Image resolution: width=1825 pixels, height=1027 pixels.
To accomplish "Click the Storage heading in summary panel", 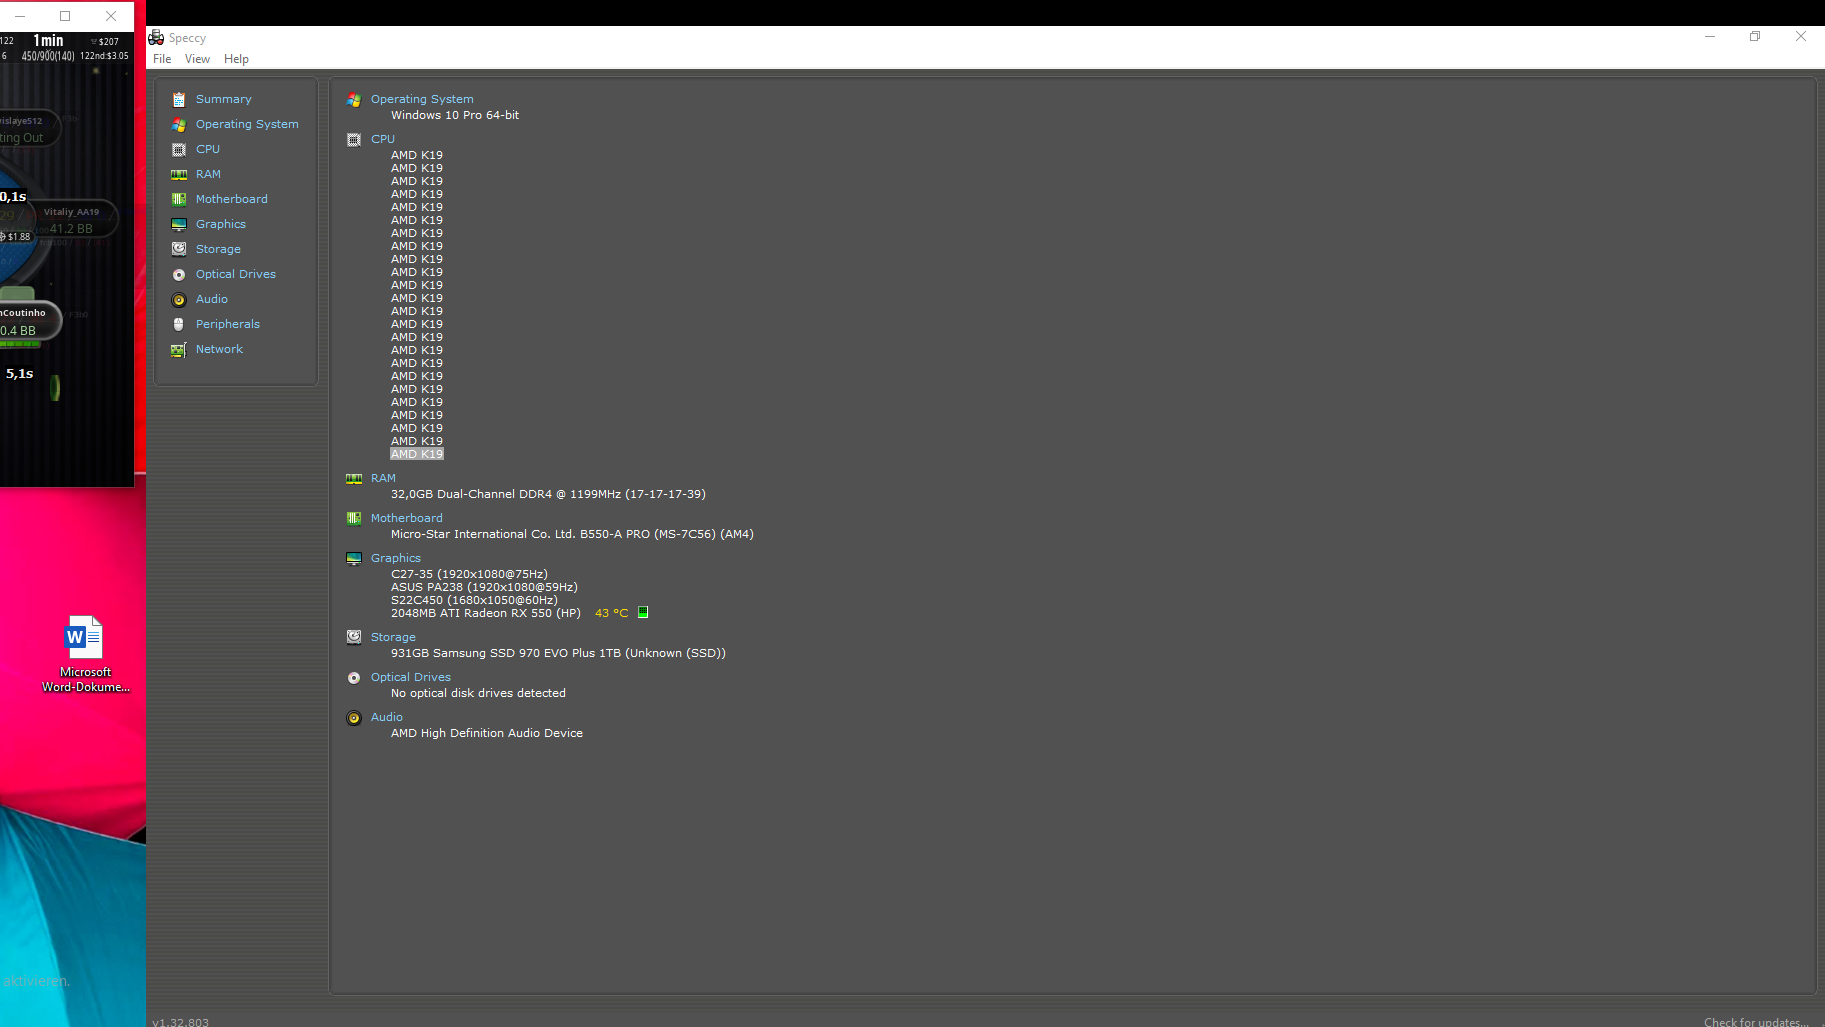I will point(393,637).
